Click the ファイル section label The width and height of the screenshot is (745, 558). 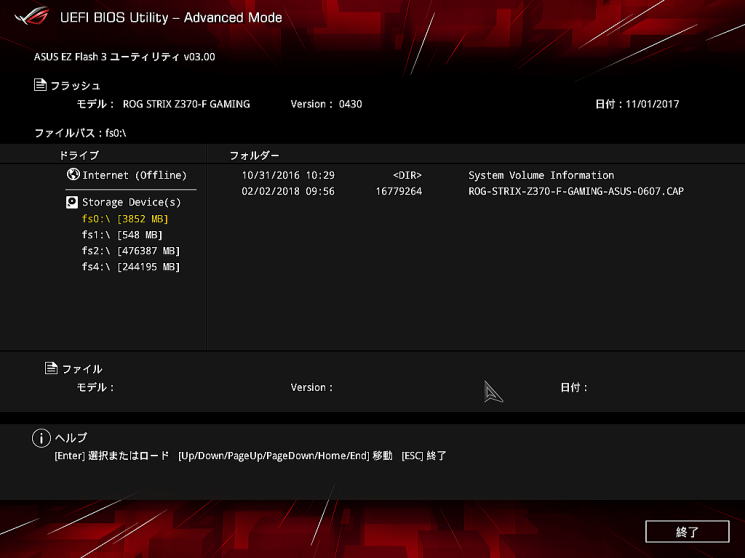point(82,369)
